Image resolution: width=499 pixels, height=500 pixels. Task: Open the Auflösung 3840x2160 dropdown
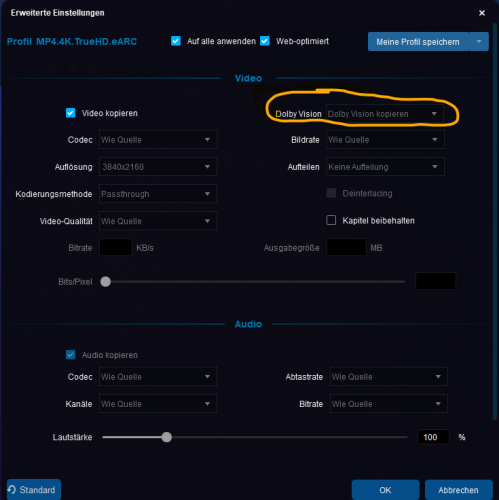click(158, 167)
